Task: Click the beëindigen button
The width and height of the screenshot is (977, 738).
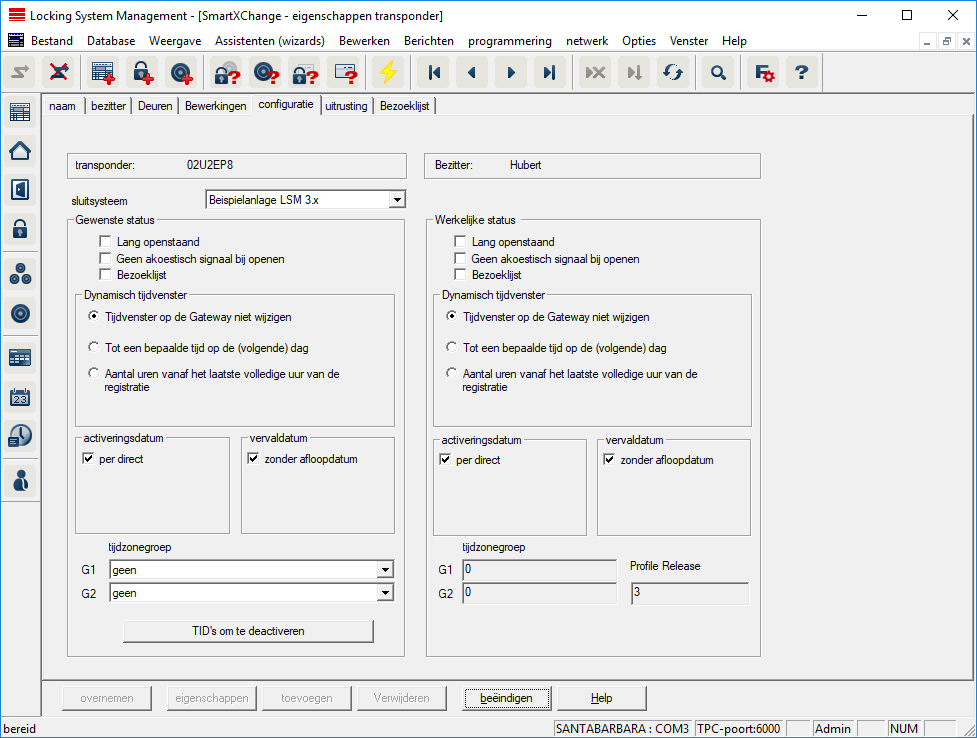Action: click(505, 698)
